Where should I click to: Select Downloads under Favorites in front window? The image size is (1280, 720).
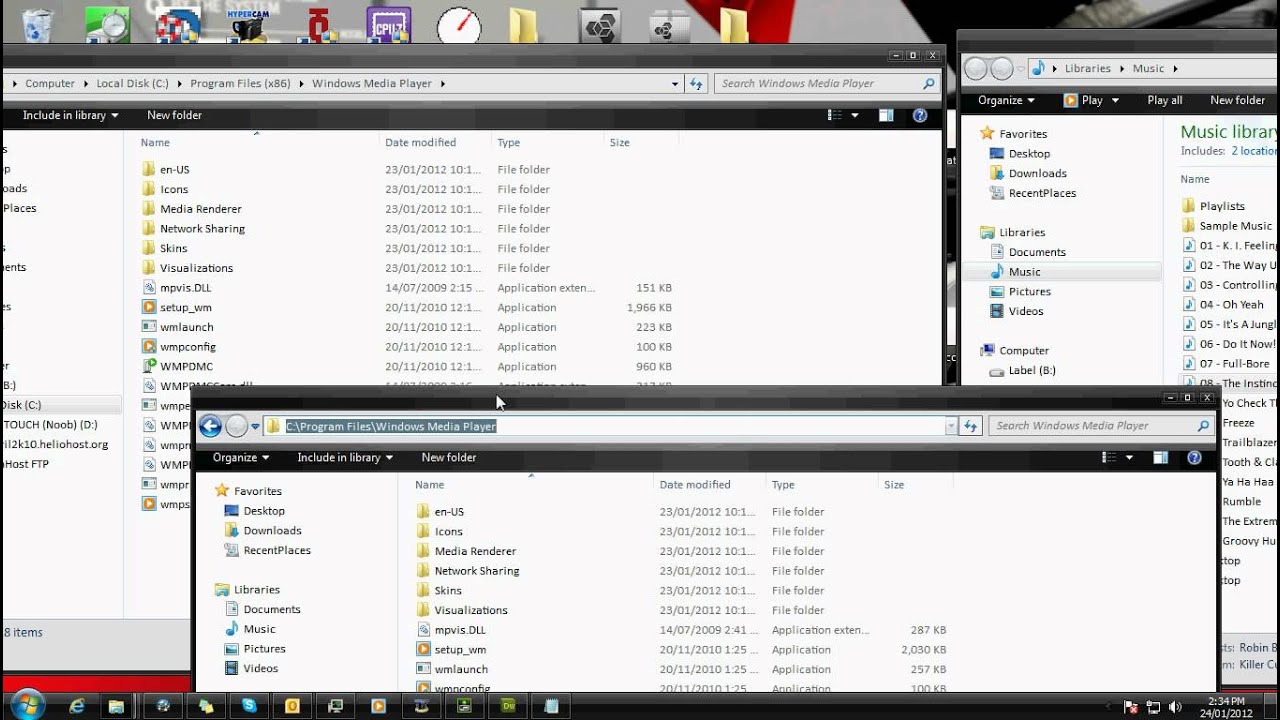point(272,531)
